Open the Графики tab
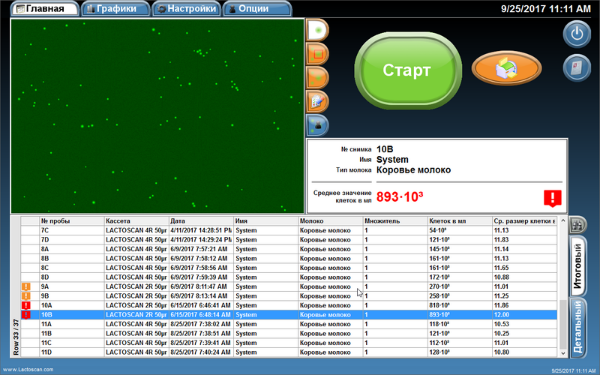The image size is (600, 375). (x=115, y=9)
